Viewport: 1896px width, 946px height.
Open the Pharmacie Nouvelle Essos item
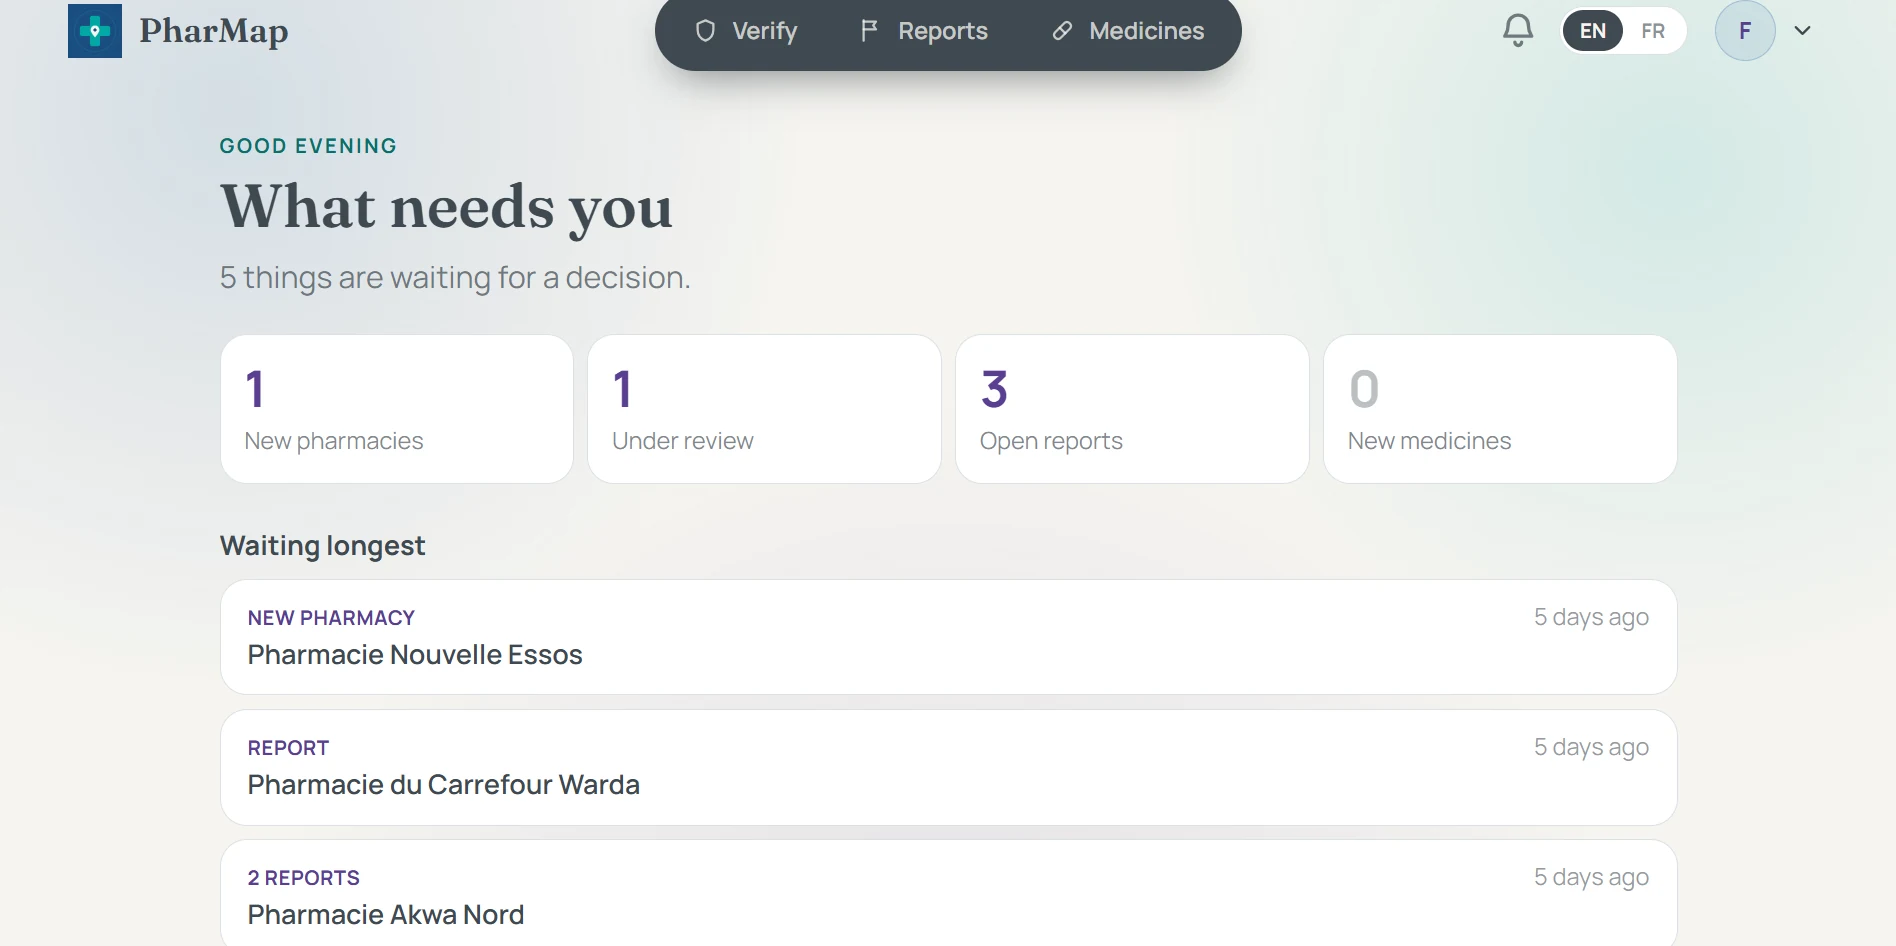[948, 637]
